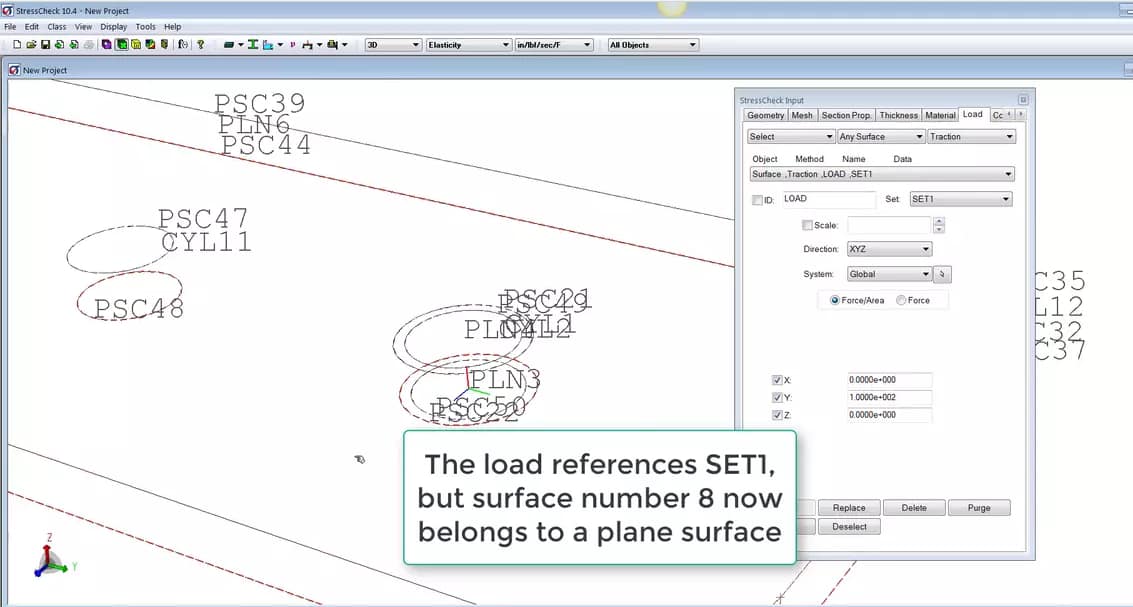1133x607 pixels.
Task: Select the Force/Area radio button
Action: pyautogui.click(x=835, y=300)
